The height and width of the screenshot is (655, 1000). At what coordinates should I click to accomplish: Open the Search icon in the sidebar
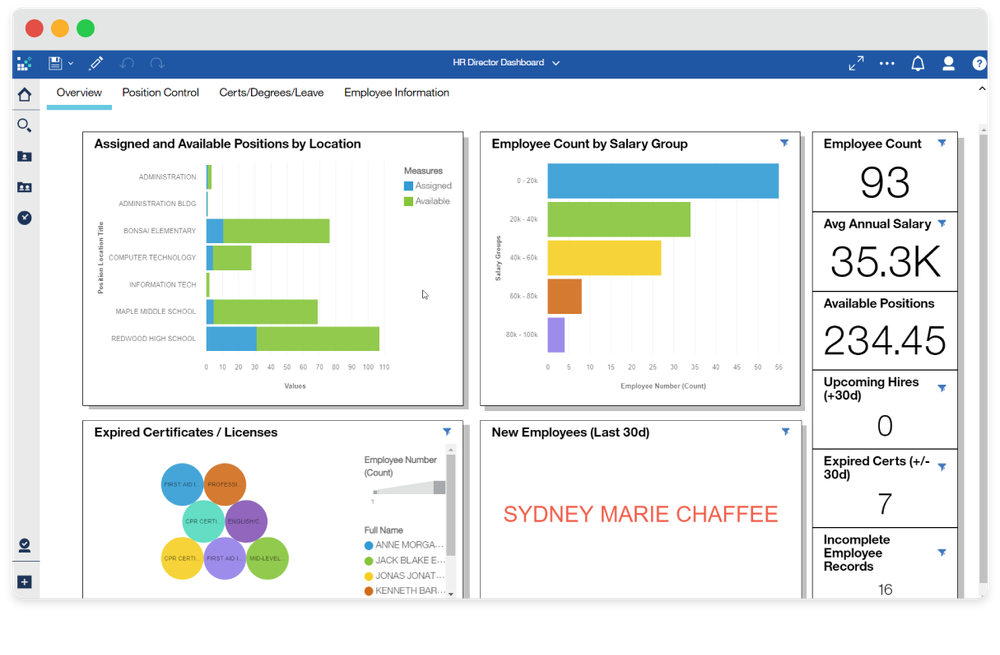(x=24, y=125)
